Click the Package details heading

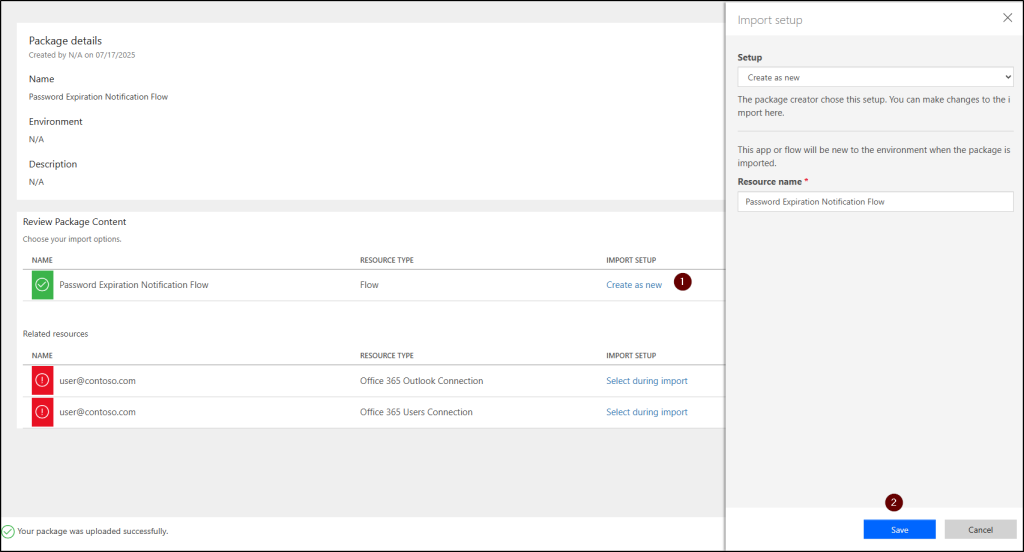(x=65, y=41)
